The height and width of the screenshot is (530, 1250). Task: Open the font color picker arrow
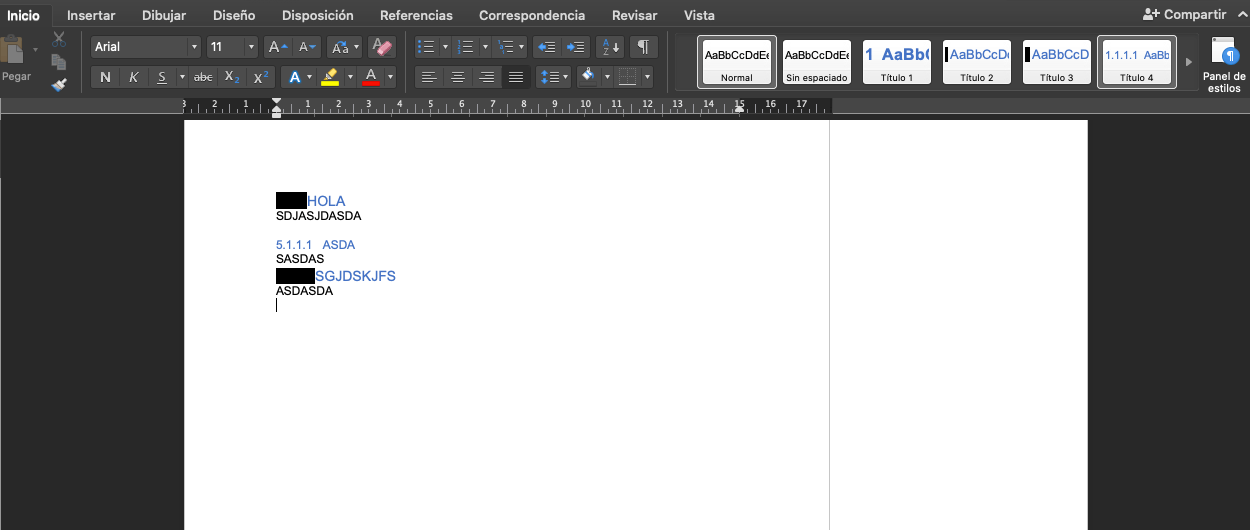tap(390, 77)
